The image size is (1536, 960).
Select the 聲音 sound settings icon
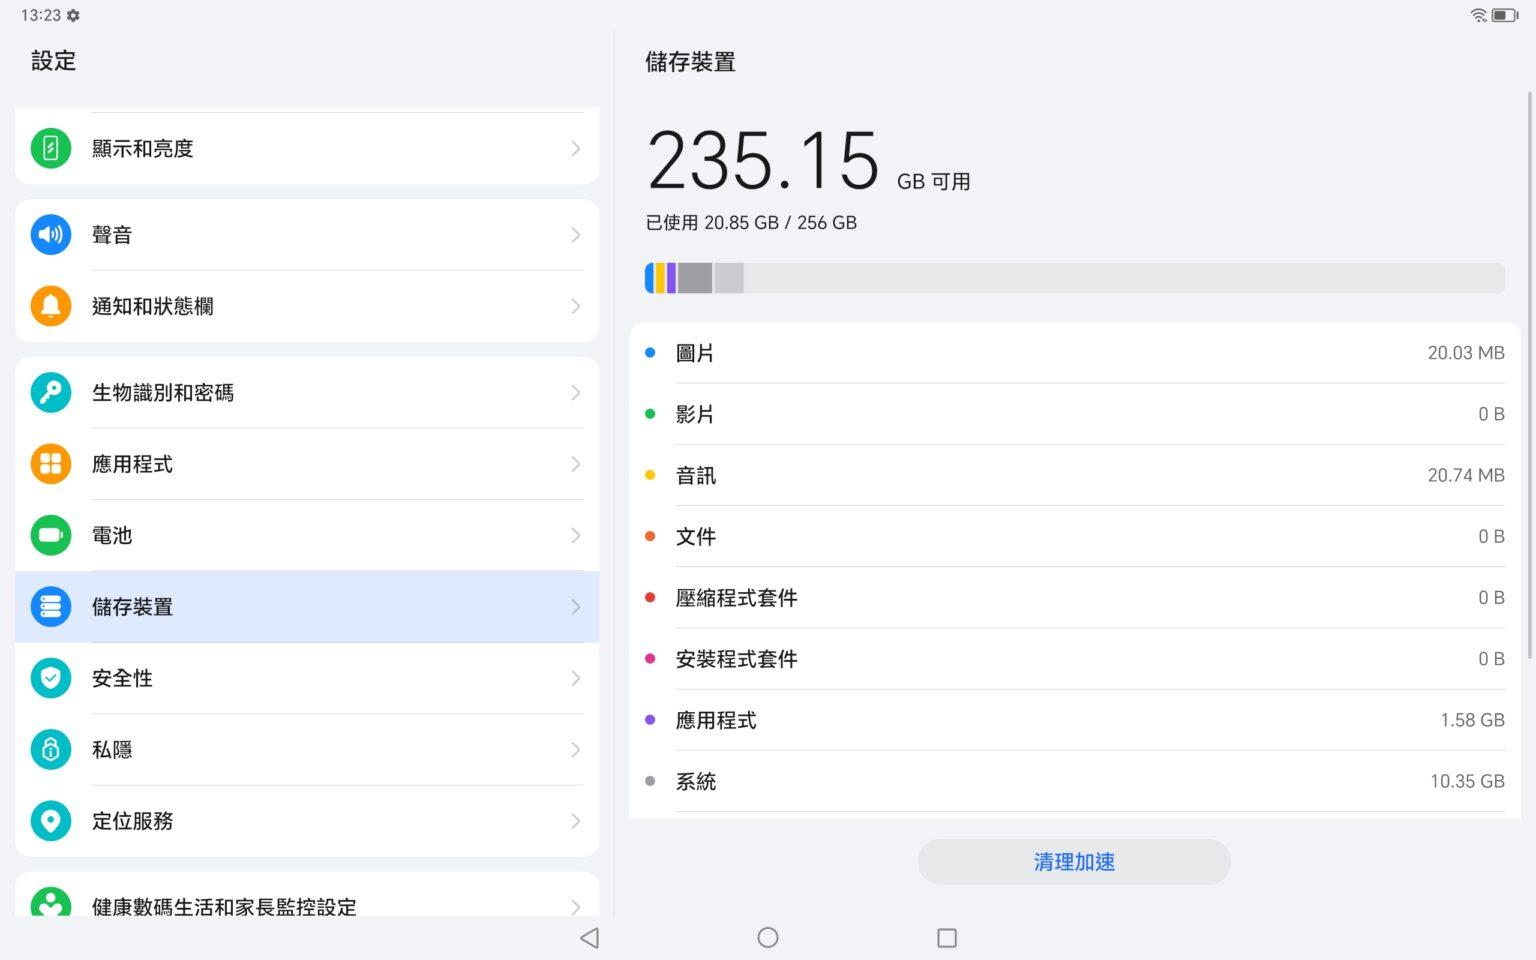coord(51,234)
